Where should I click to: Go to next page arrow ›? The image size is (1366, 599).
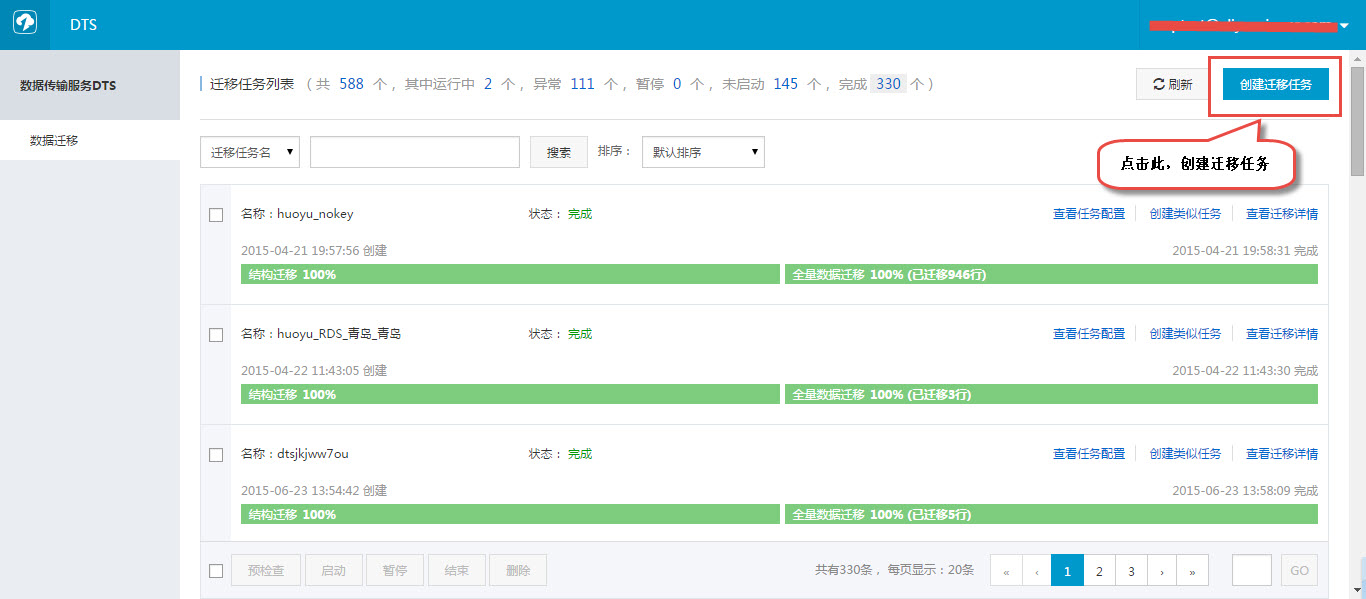pos(1161,571)
